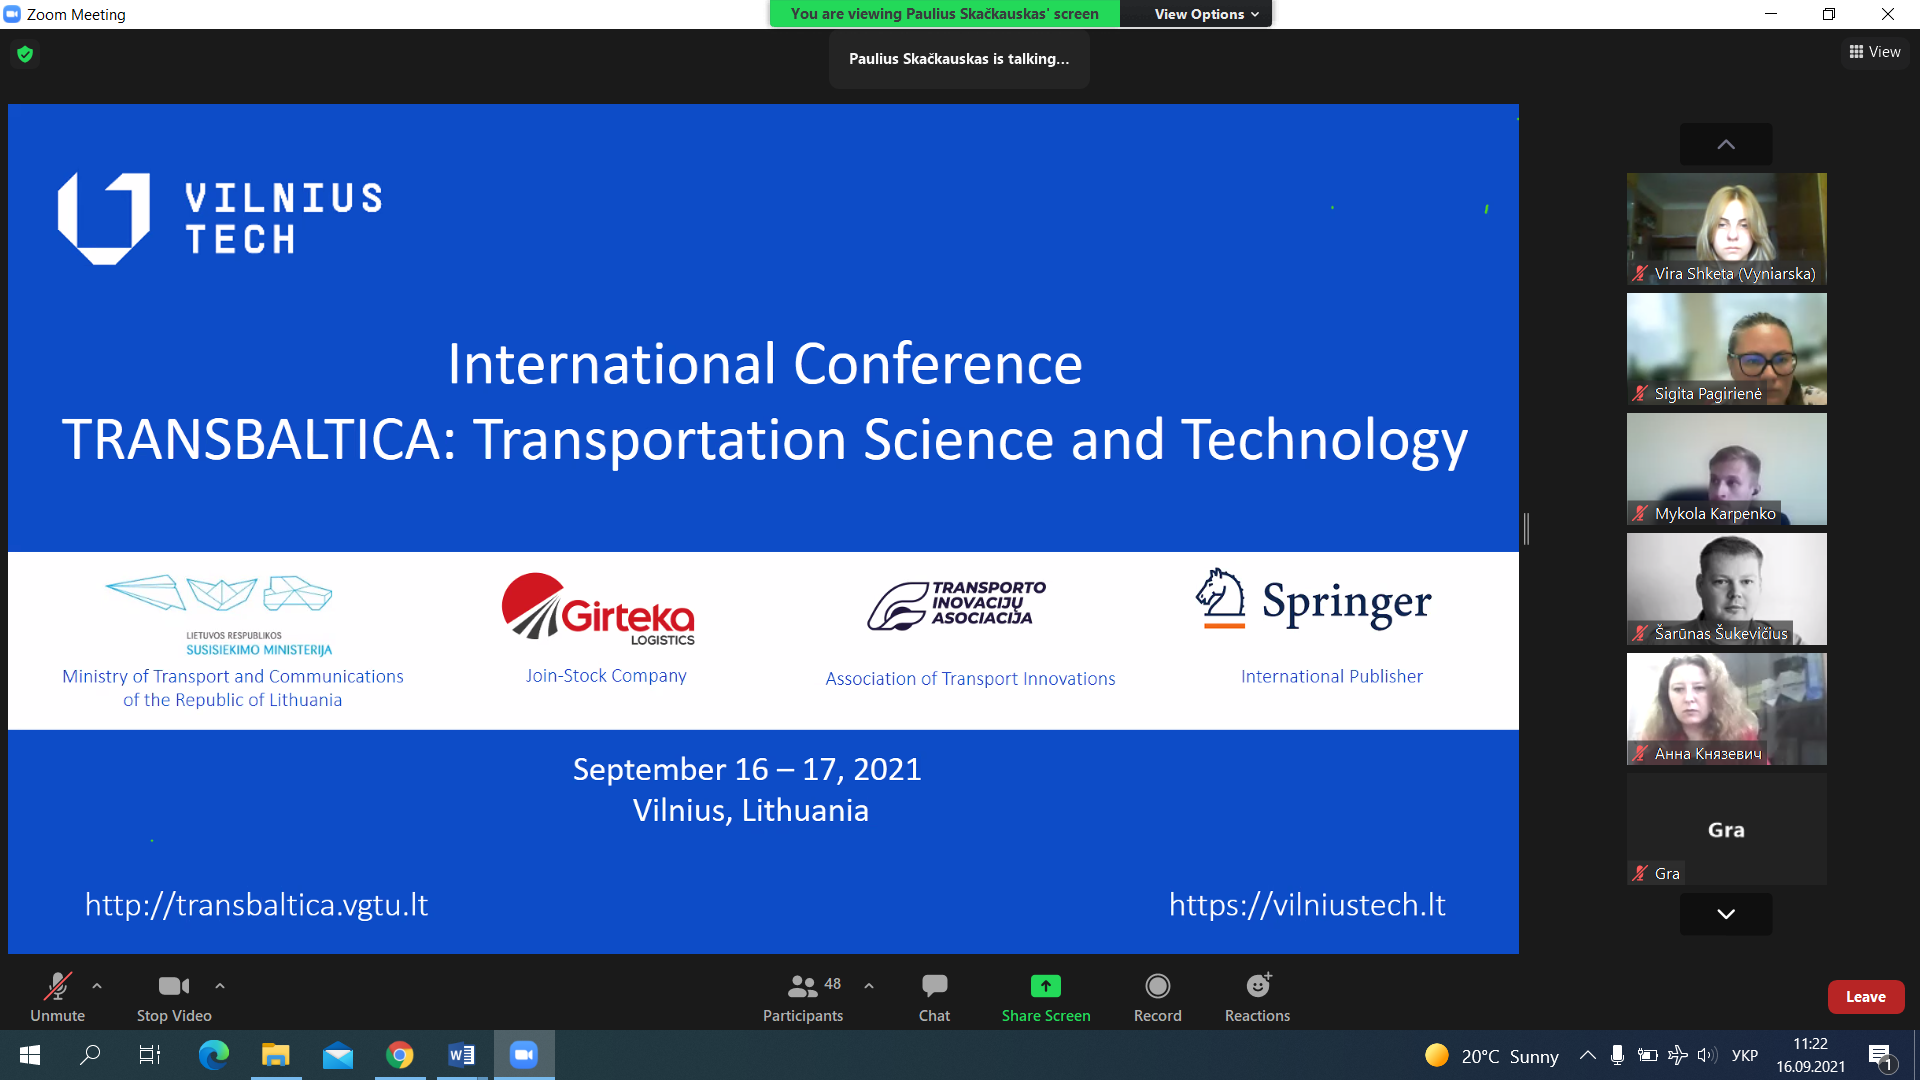This screenshot has width=1920, height=1080.
Task: Click muted mic icon on Анна Князевич
Action: click(x=1640, y=753)
